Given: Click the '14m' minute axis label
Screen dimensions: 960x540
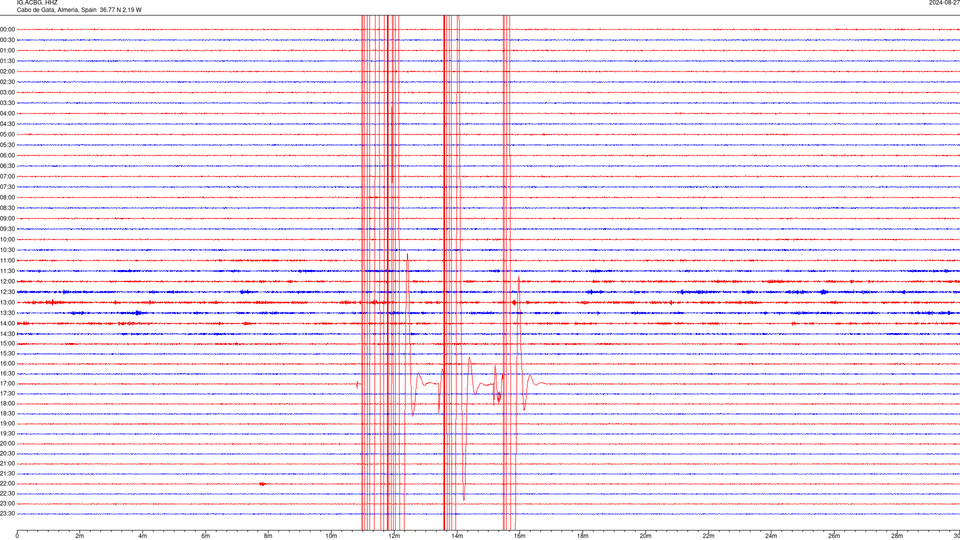Looking at the screenshot, I should tap(457, 536).
